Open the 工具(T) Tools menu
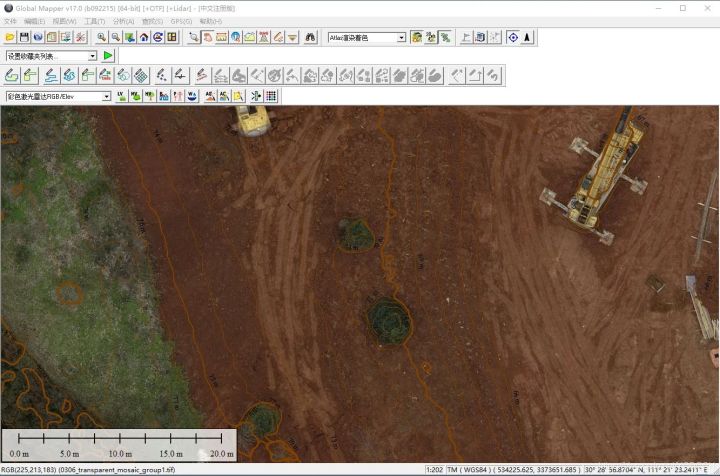The image size is (720, 476). [x=95, y=21]
